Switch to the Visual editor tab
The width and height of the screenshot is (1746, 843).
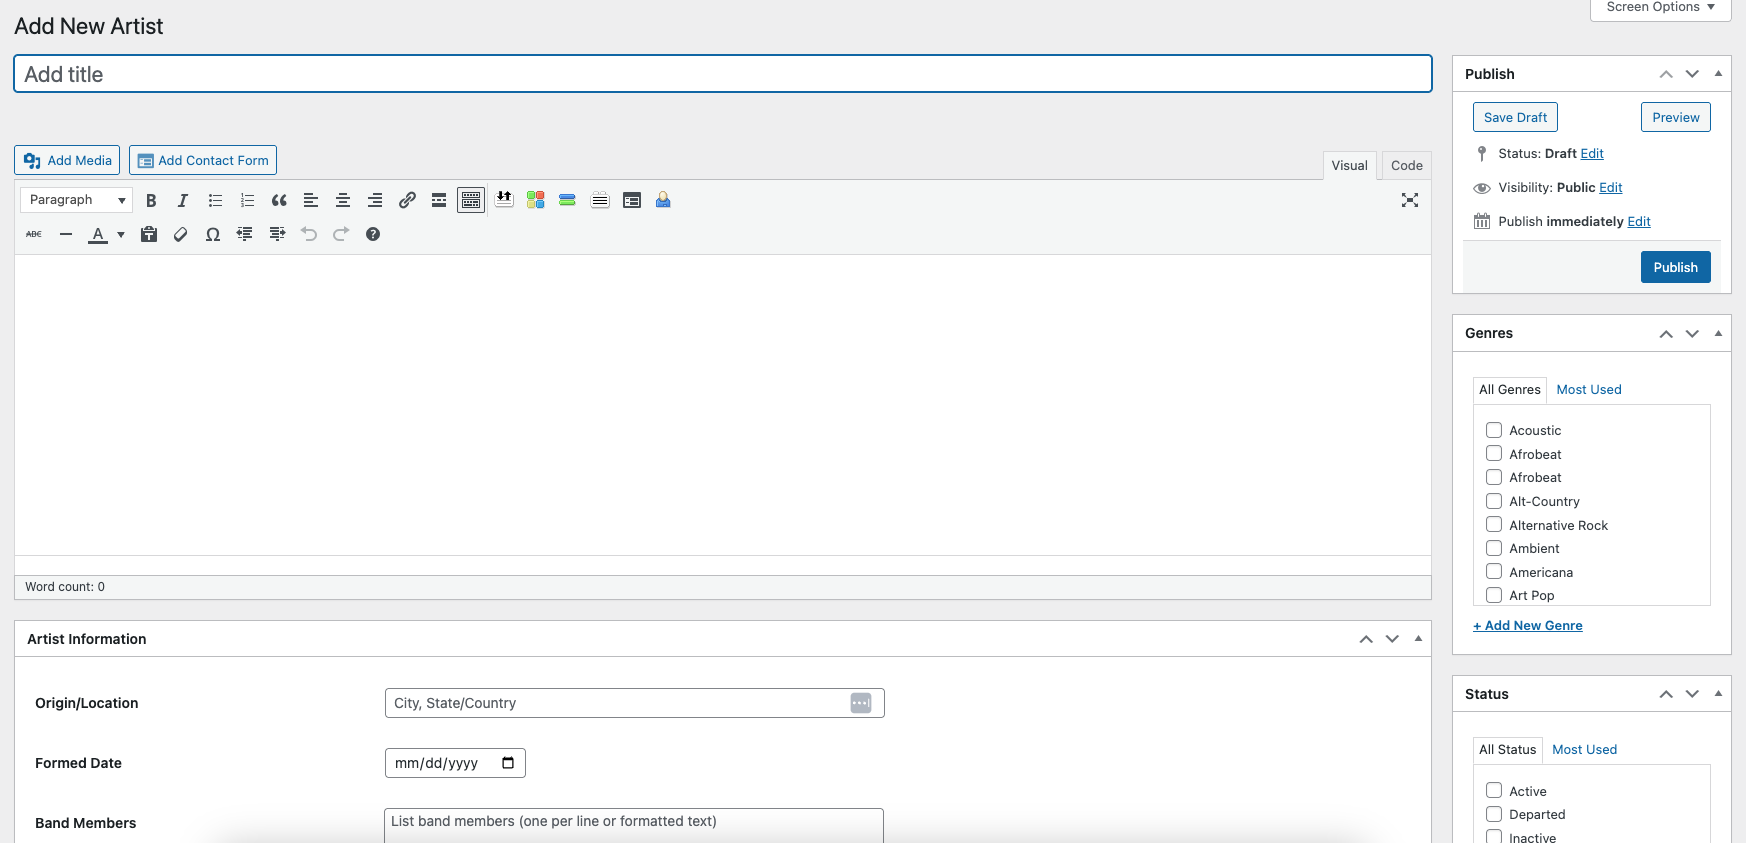[x=1349, y=166]
